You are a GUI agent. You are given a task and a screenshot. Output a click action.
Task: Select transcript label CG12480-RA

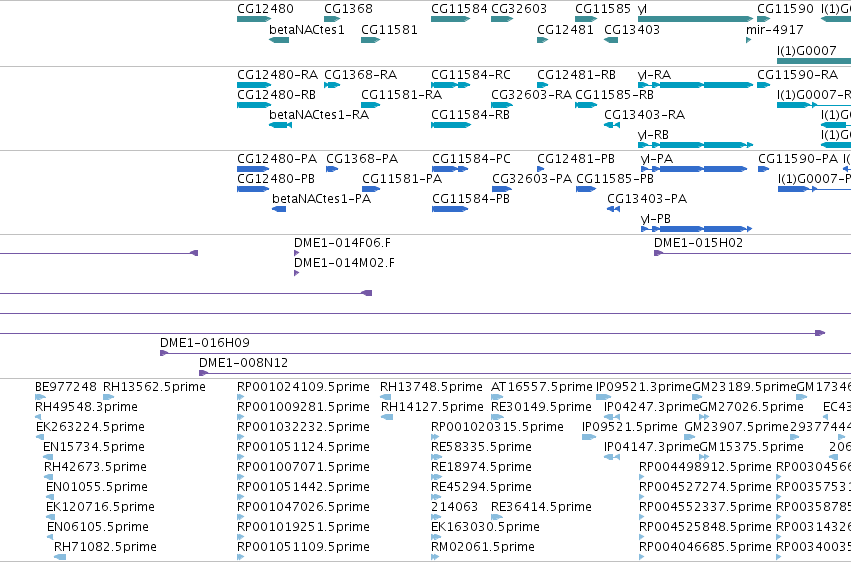pyautogui.click(x=277, y=74)
